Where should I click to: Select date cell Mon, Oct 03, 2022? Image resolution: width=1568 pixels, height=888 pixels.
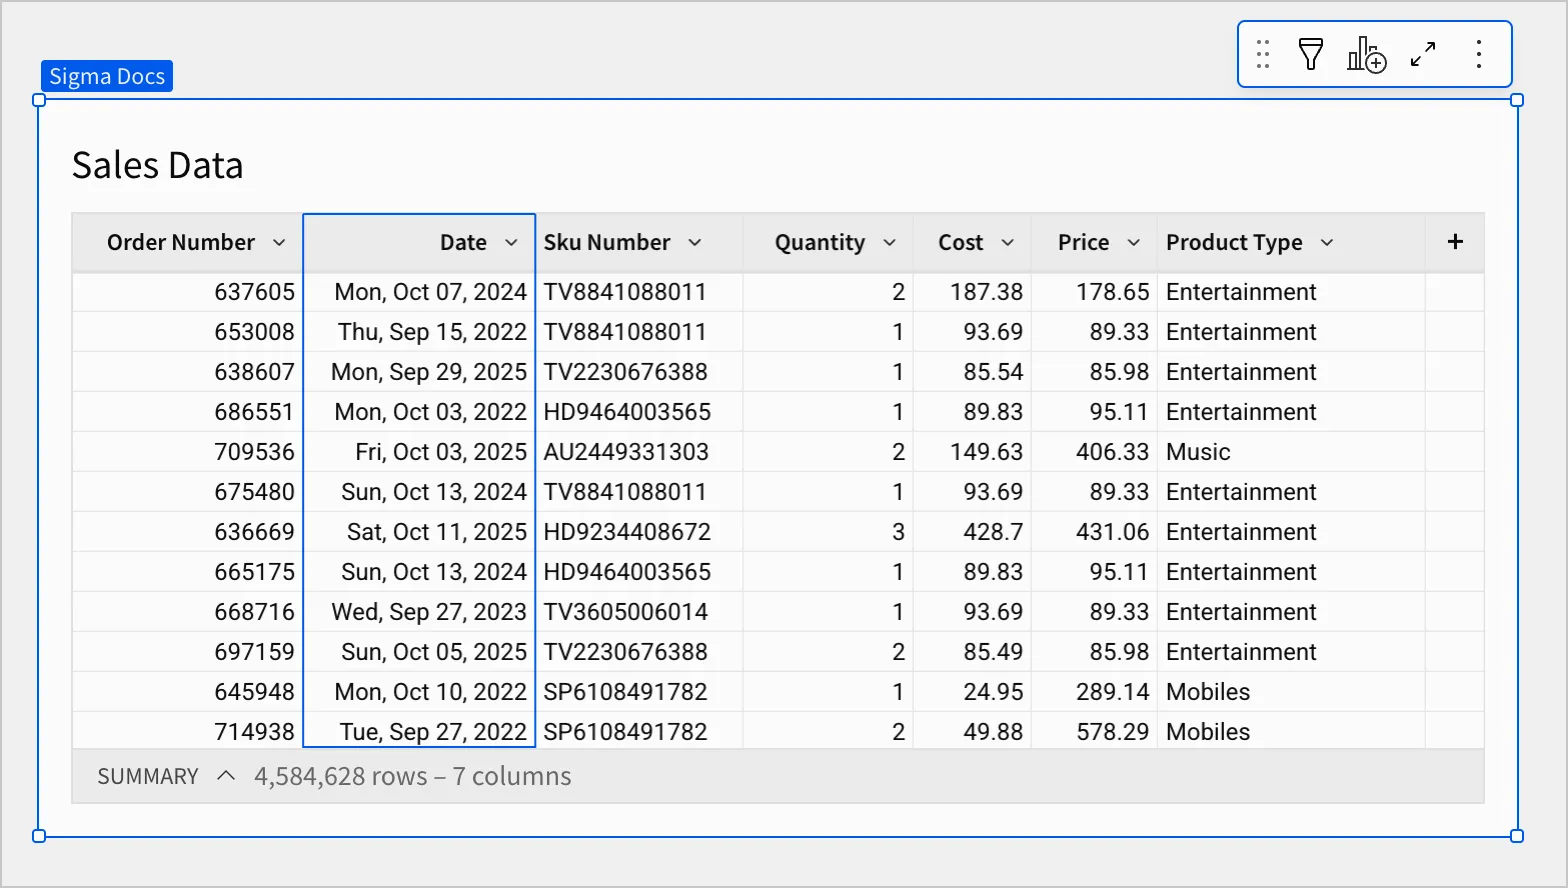[419, 412]
